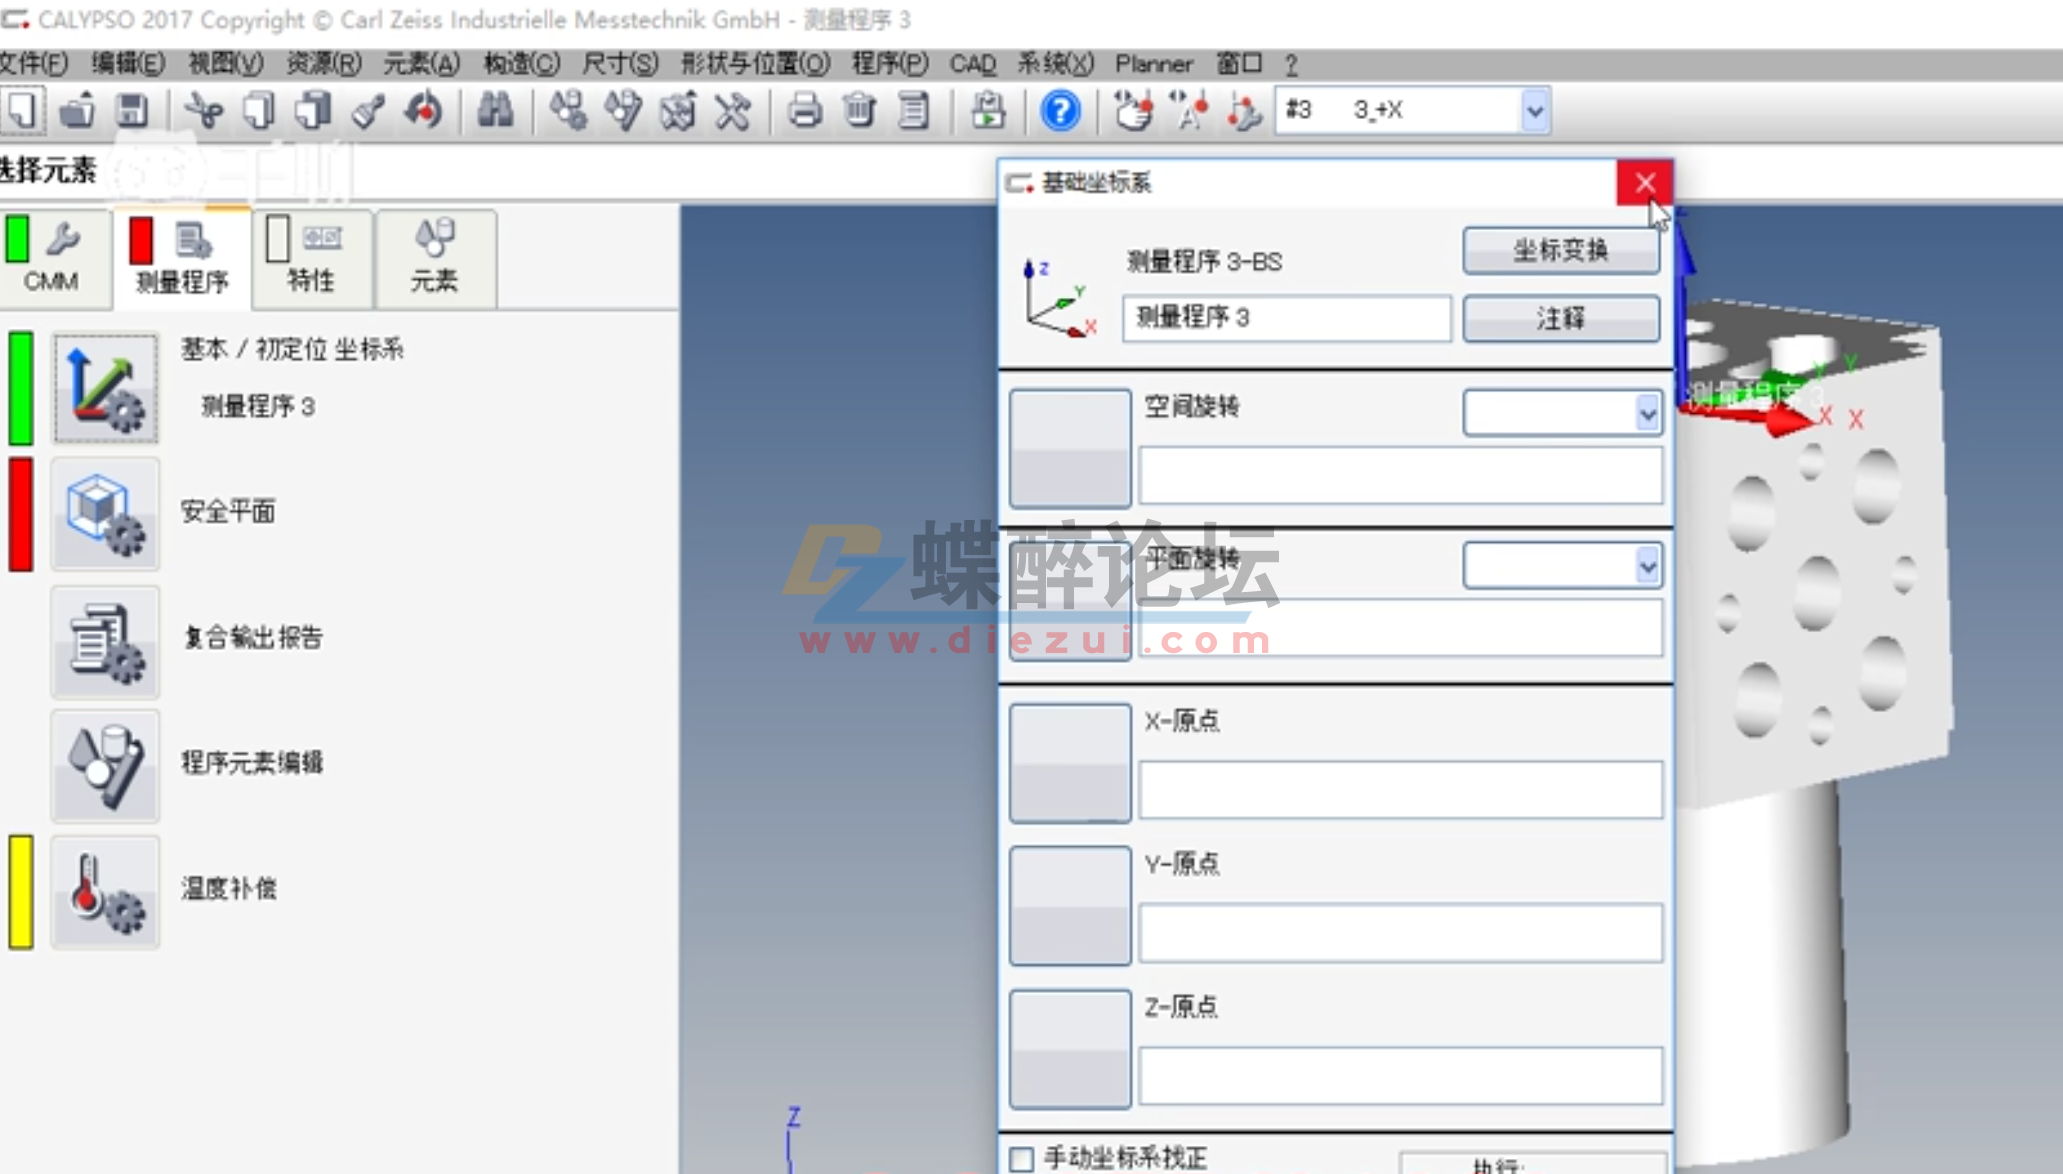Click the 坐标变换 button
2063x1174 pixels.
pyautogui.click(x=1560, y=250)
